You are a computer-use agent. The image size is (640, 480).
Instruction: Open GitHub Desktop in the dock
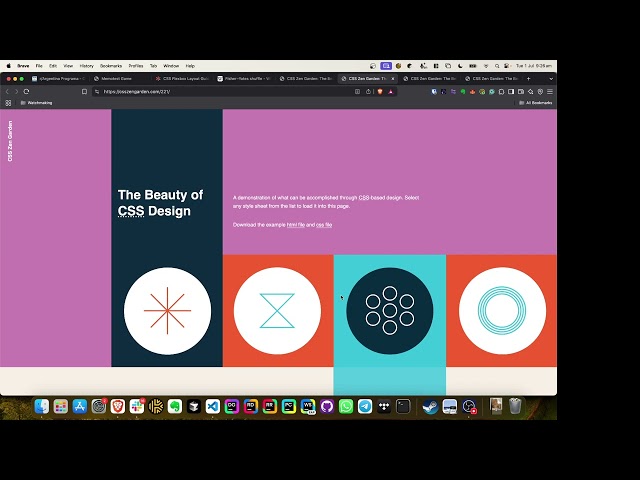326,406
